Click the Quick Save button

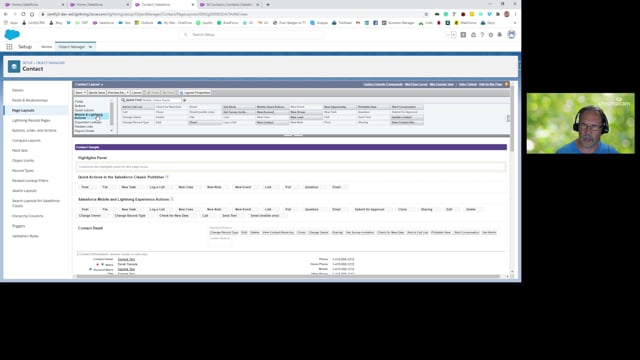pyautogui.click(x=97, y=93)
